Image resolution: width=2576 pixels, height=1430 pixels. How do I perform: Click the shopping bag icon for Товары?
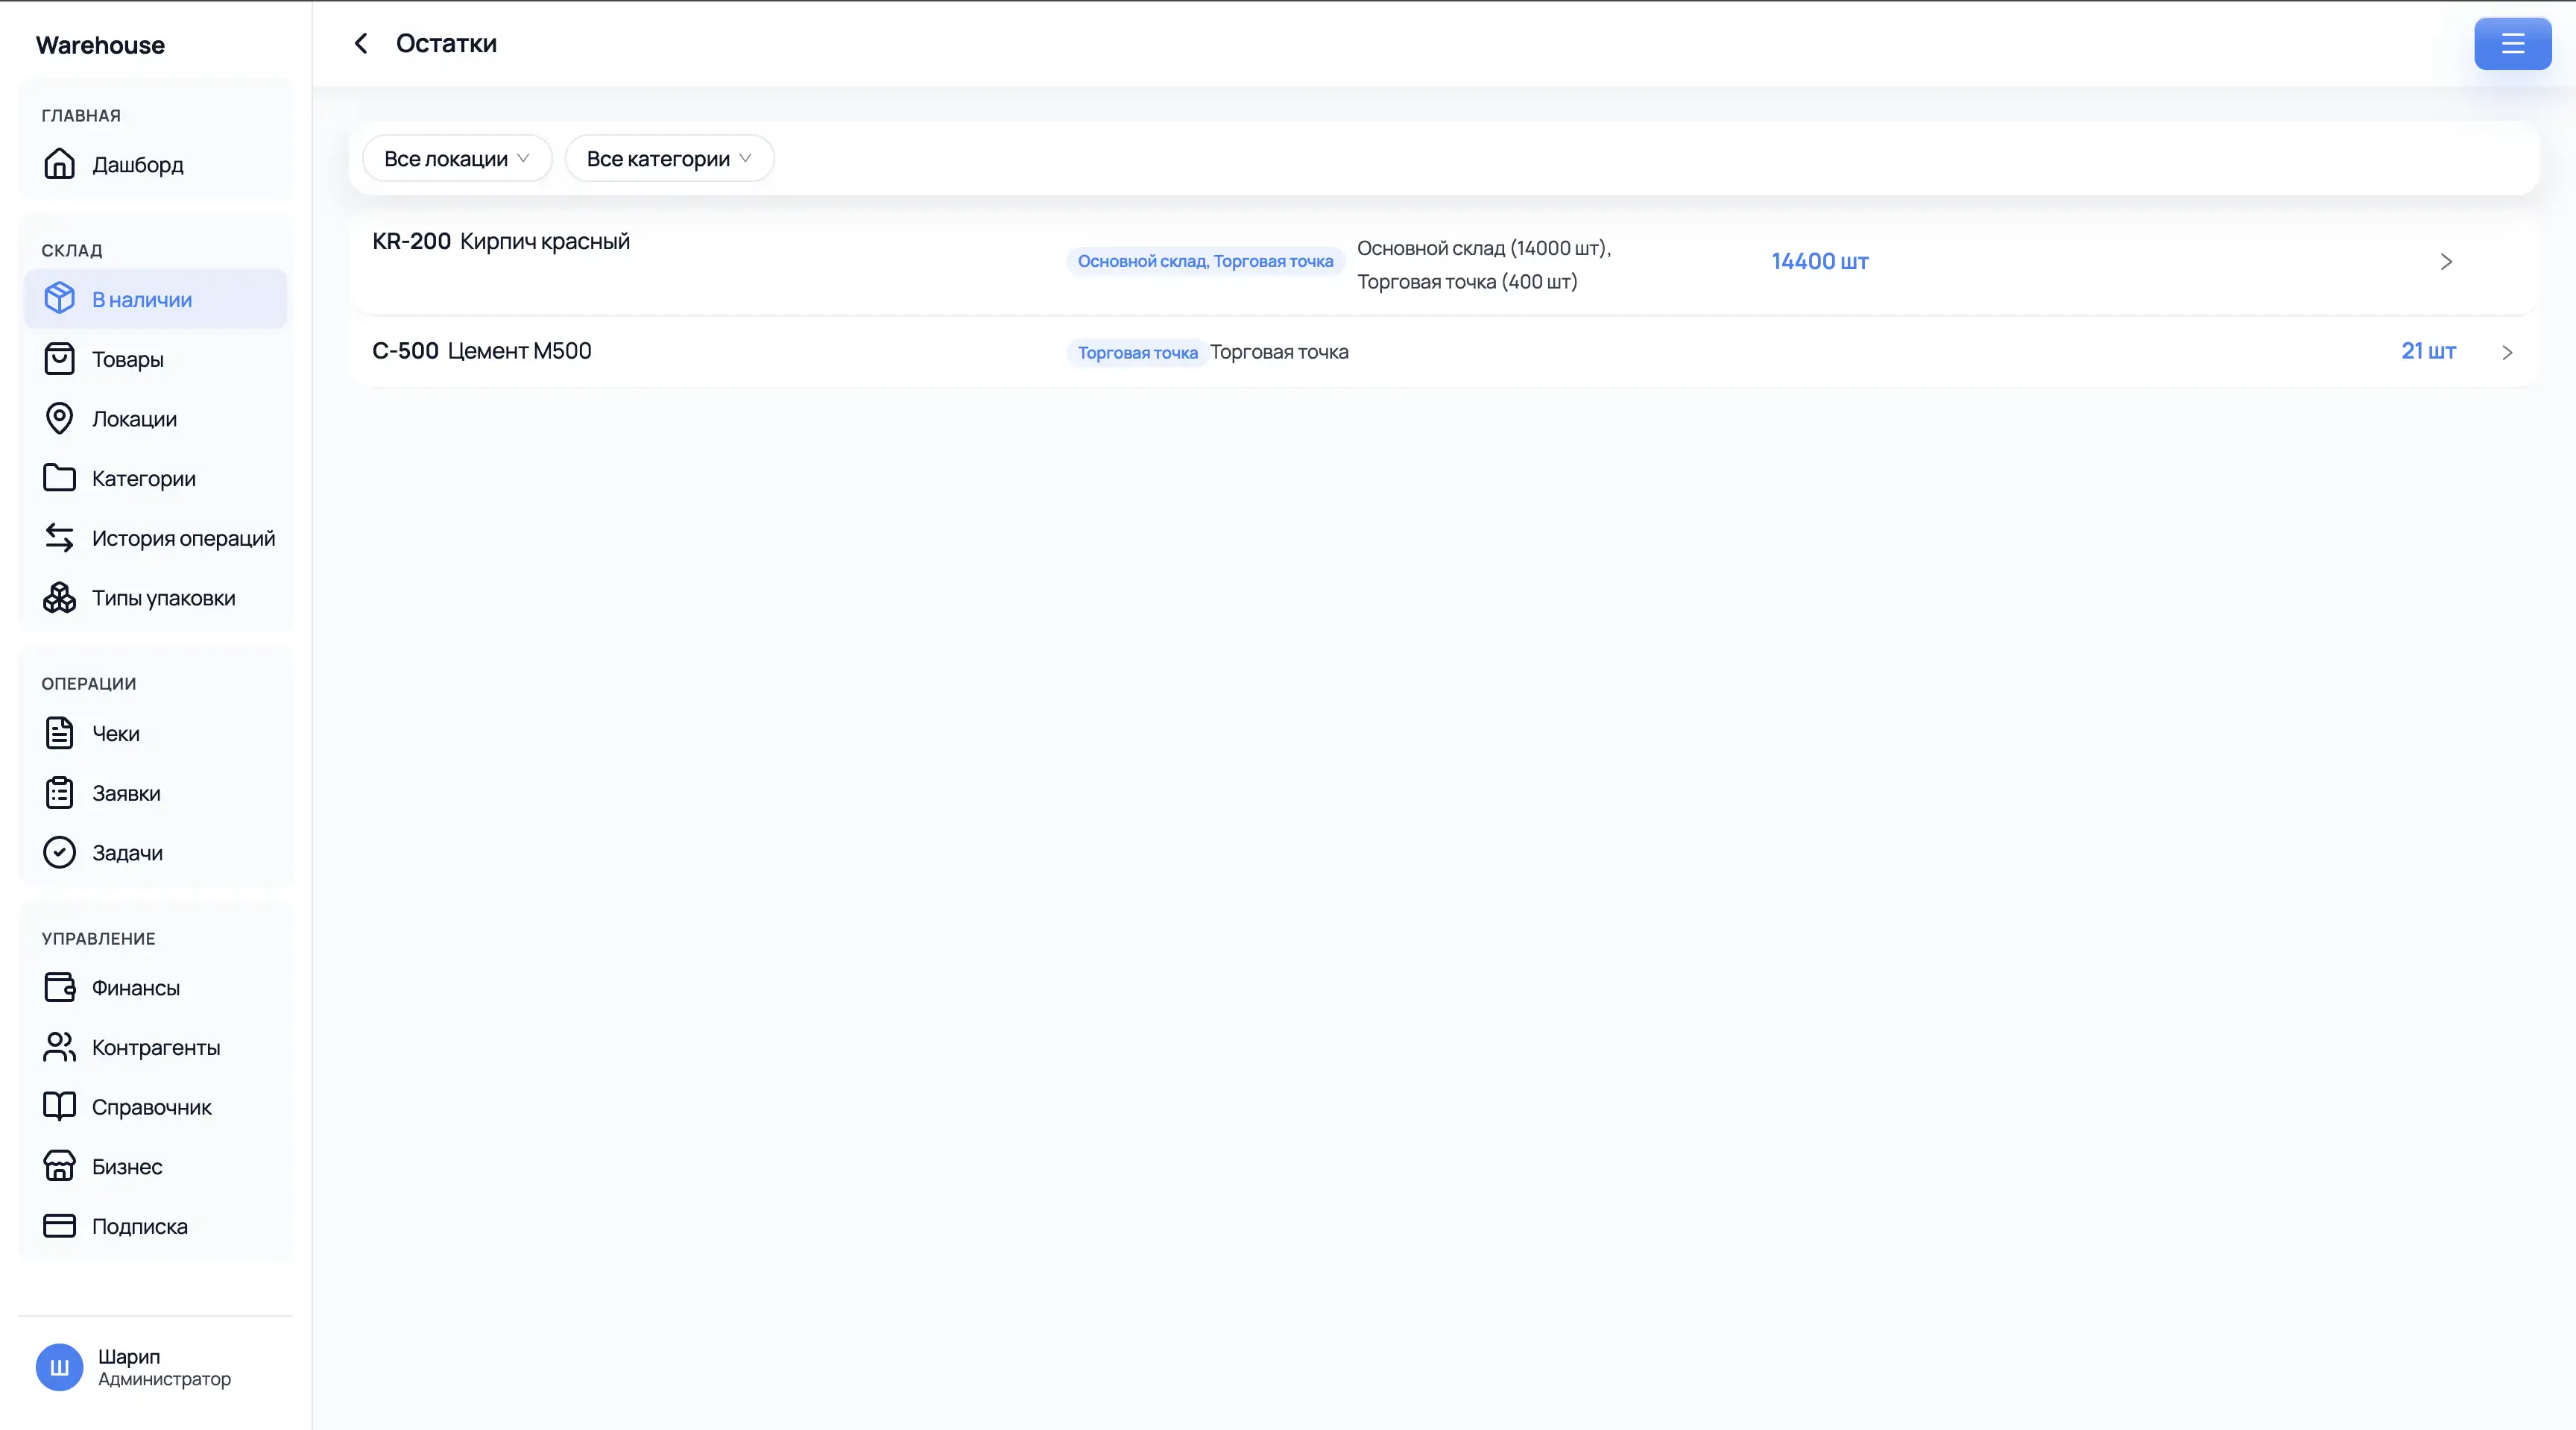click(59, 358)
